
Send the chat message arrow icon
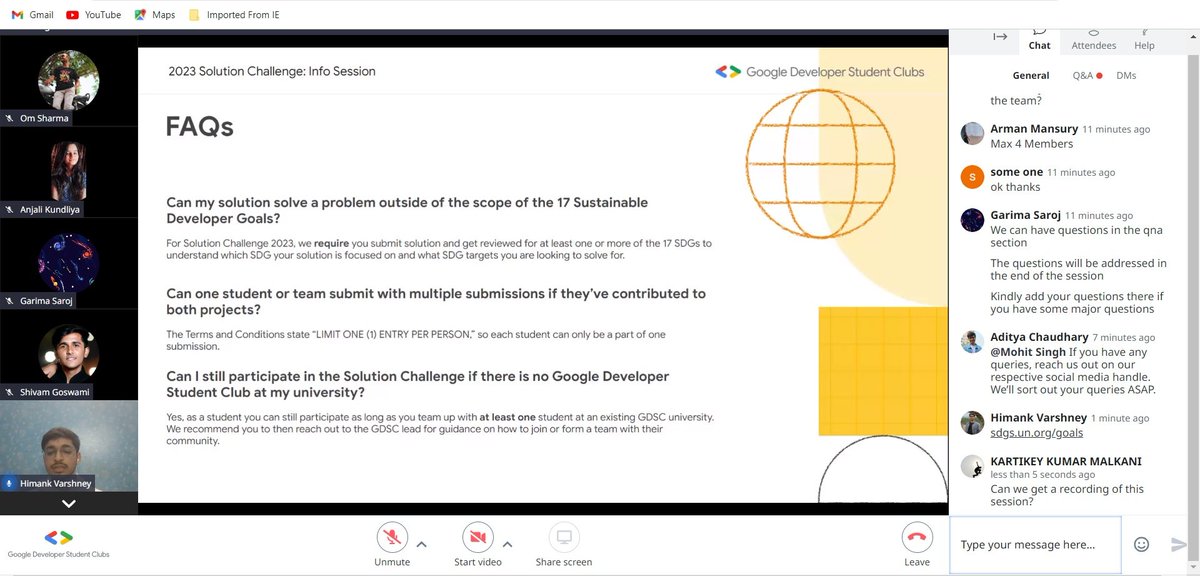(1179, 544)
